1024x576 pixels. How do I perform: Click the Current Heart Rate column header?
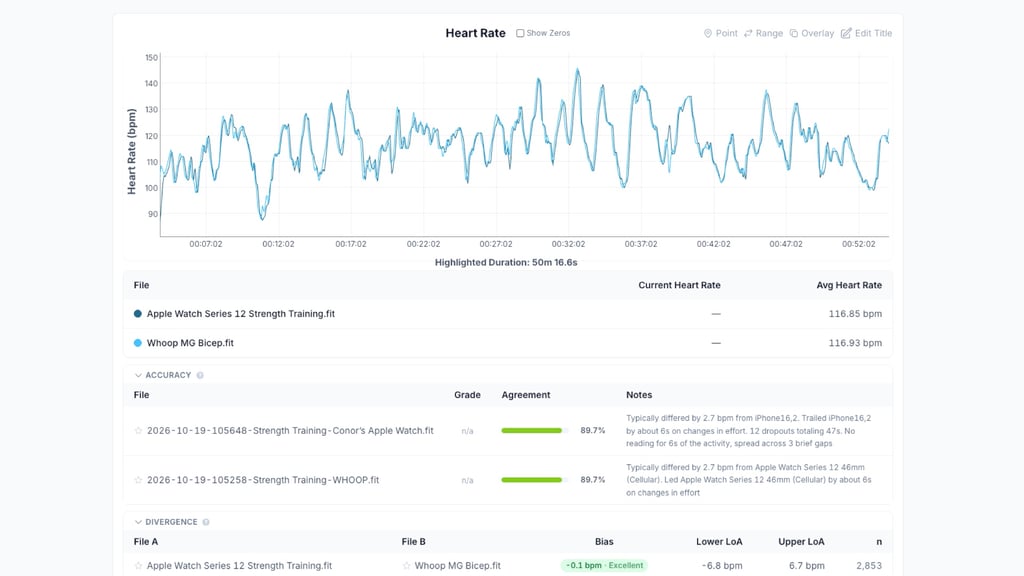pyautogui.click(x=679, y=285)
